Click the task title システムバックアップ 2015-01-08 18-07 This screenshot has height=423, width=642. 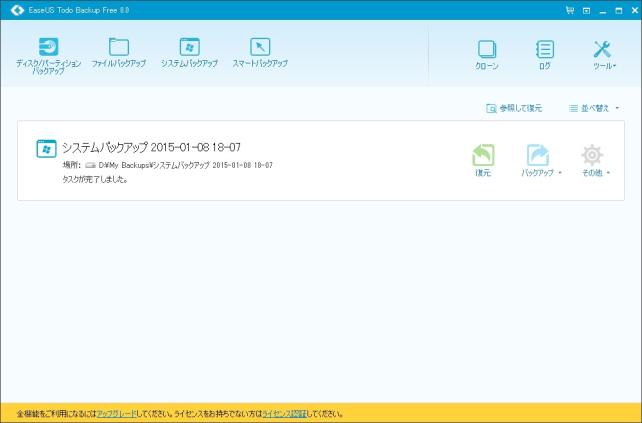point(151,147)
